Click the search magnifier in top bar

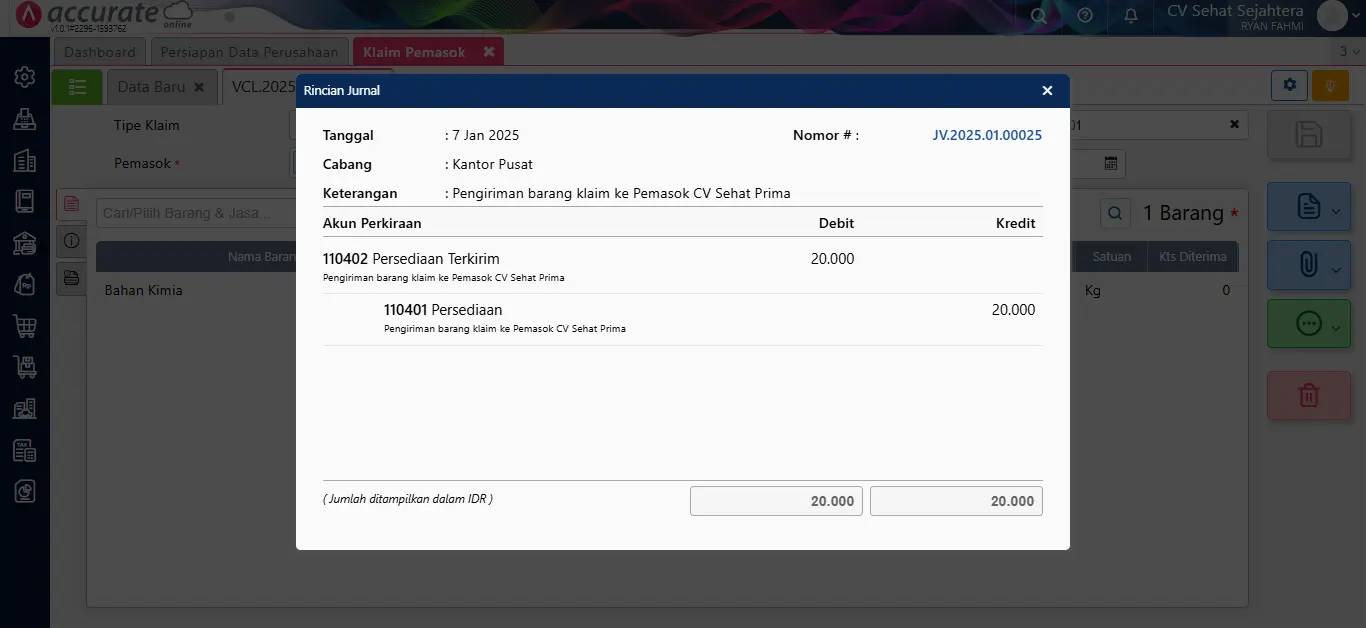point(1039,16)
